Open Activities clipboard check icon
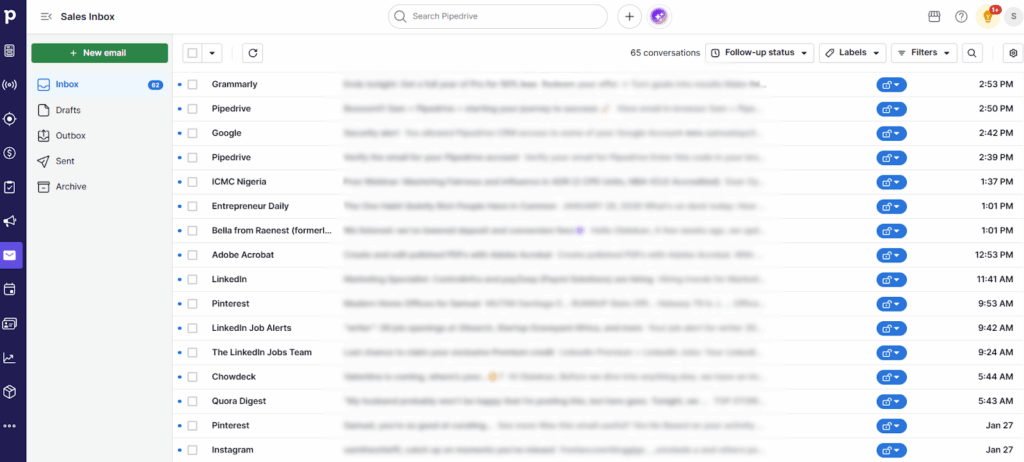 (x=10, y=188)
